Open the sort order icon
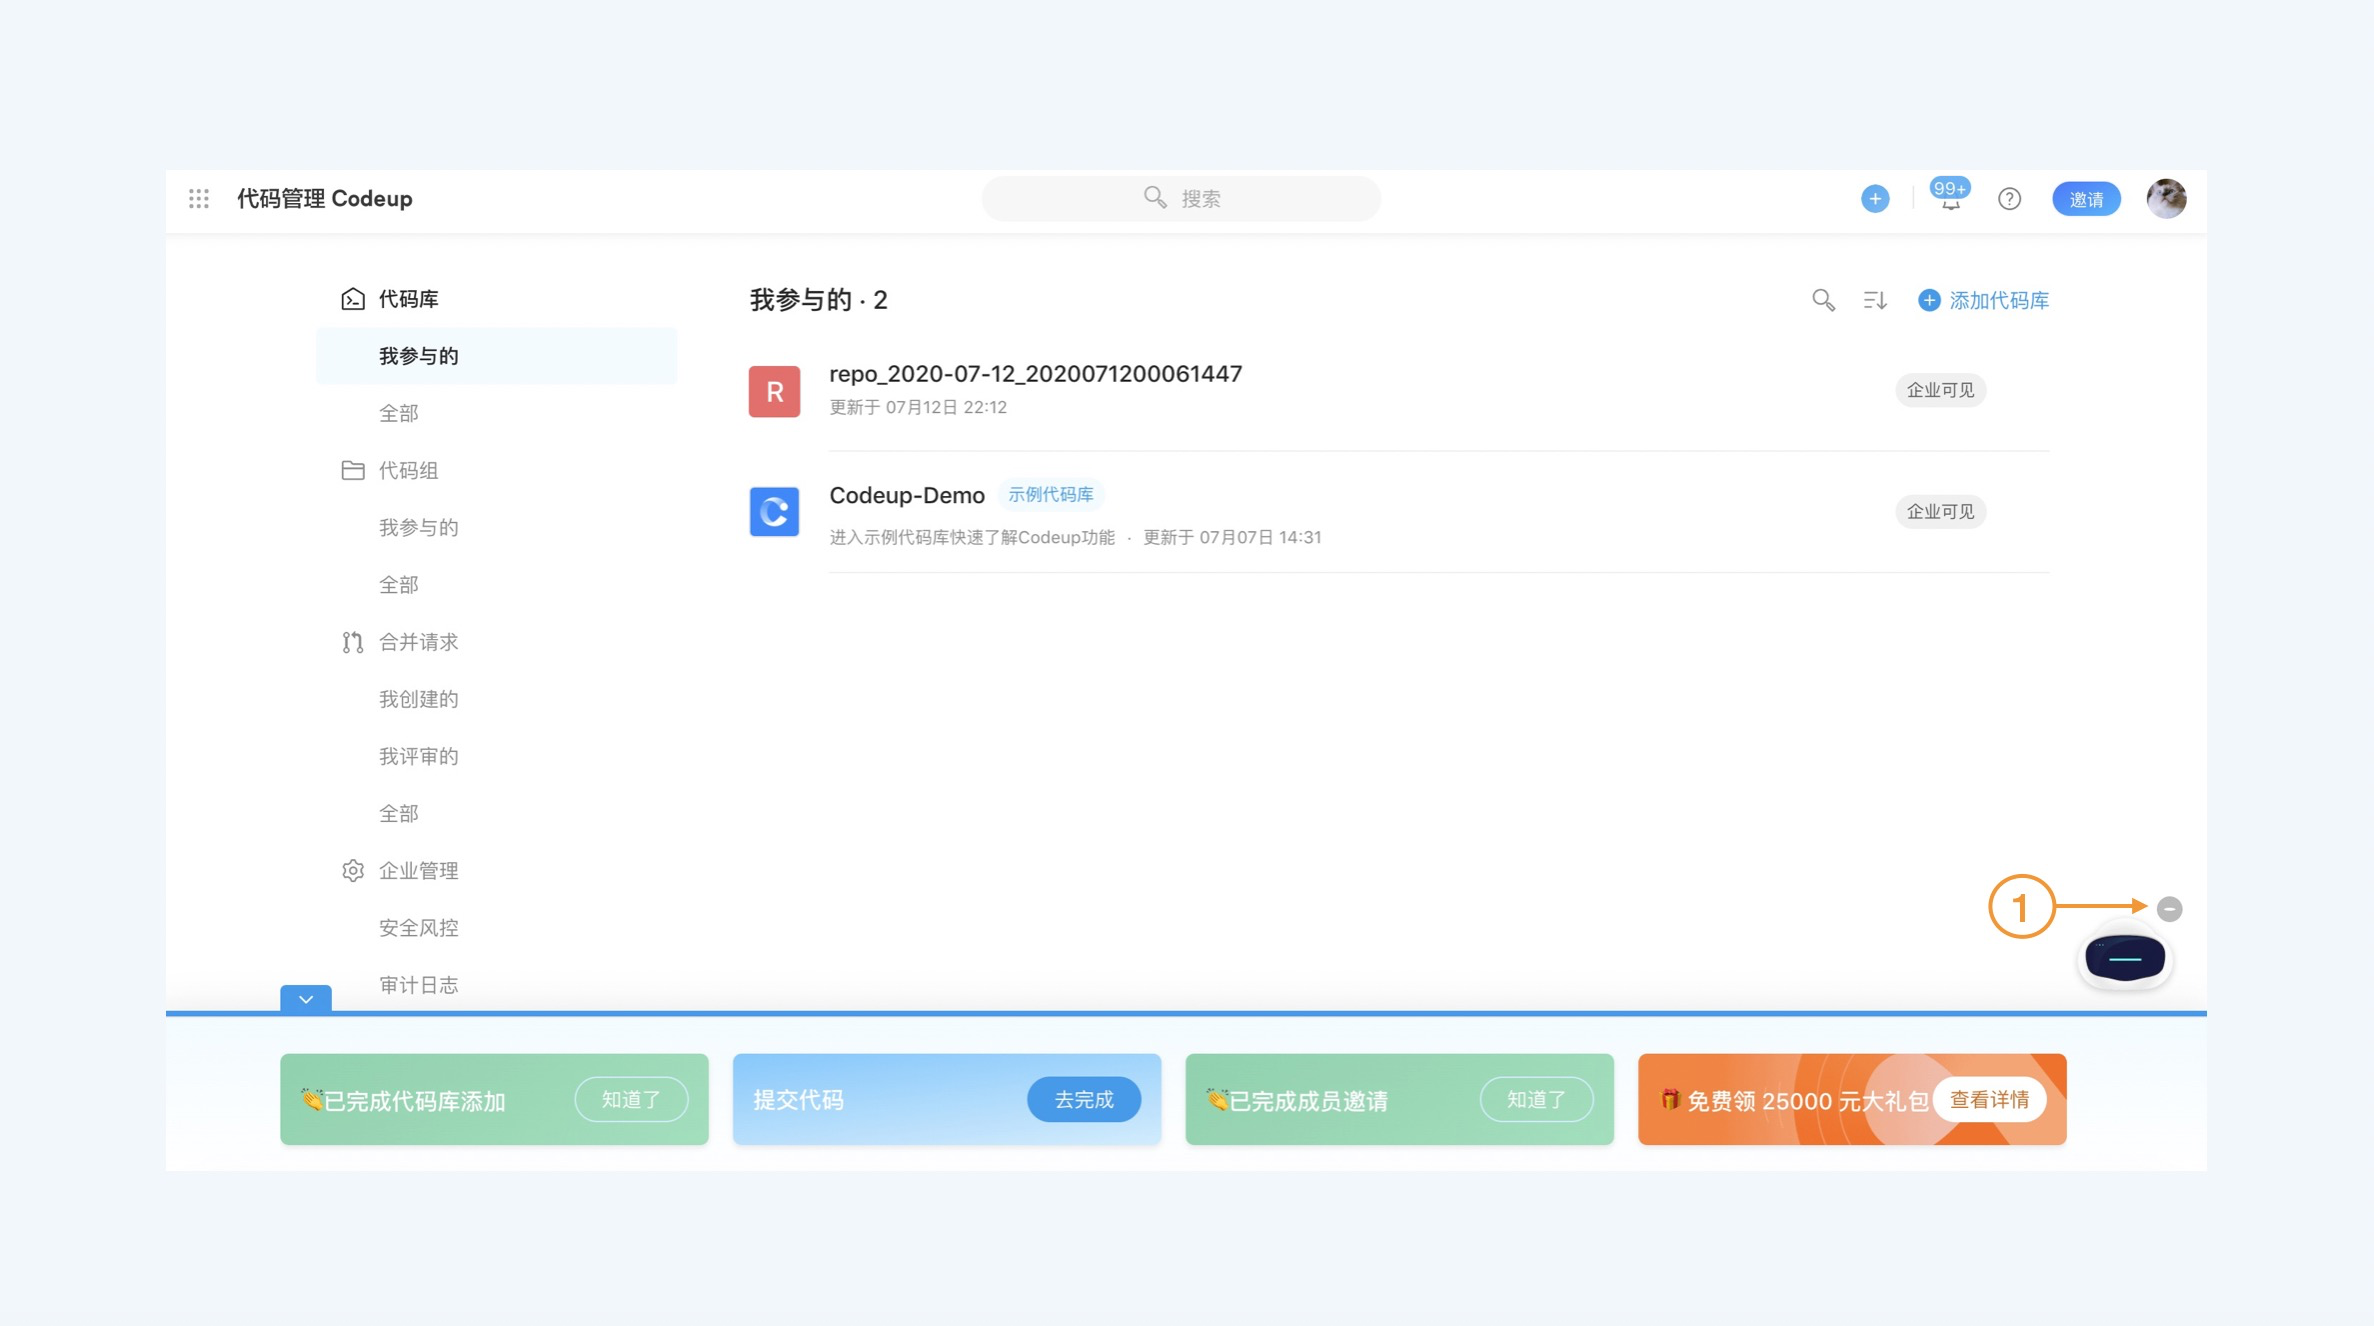This screenshot has width=2374, height=1326. pyautogui.click(x=1875, y=300)
